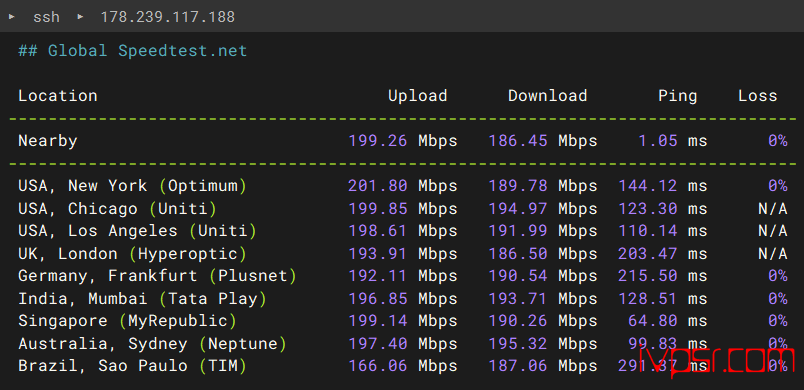Click Brazil, Sao Paulo (TIM) row
The height and width of the screenshot is (390, 804).
(403, 366)
